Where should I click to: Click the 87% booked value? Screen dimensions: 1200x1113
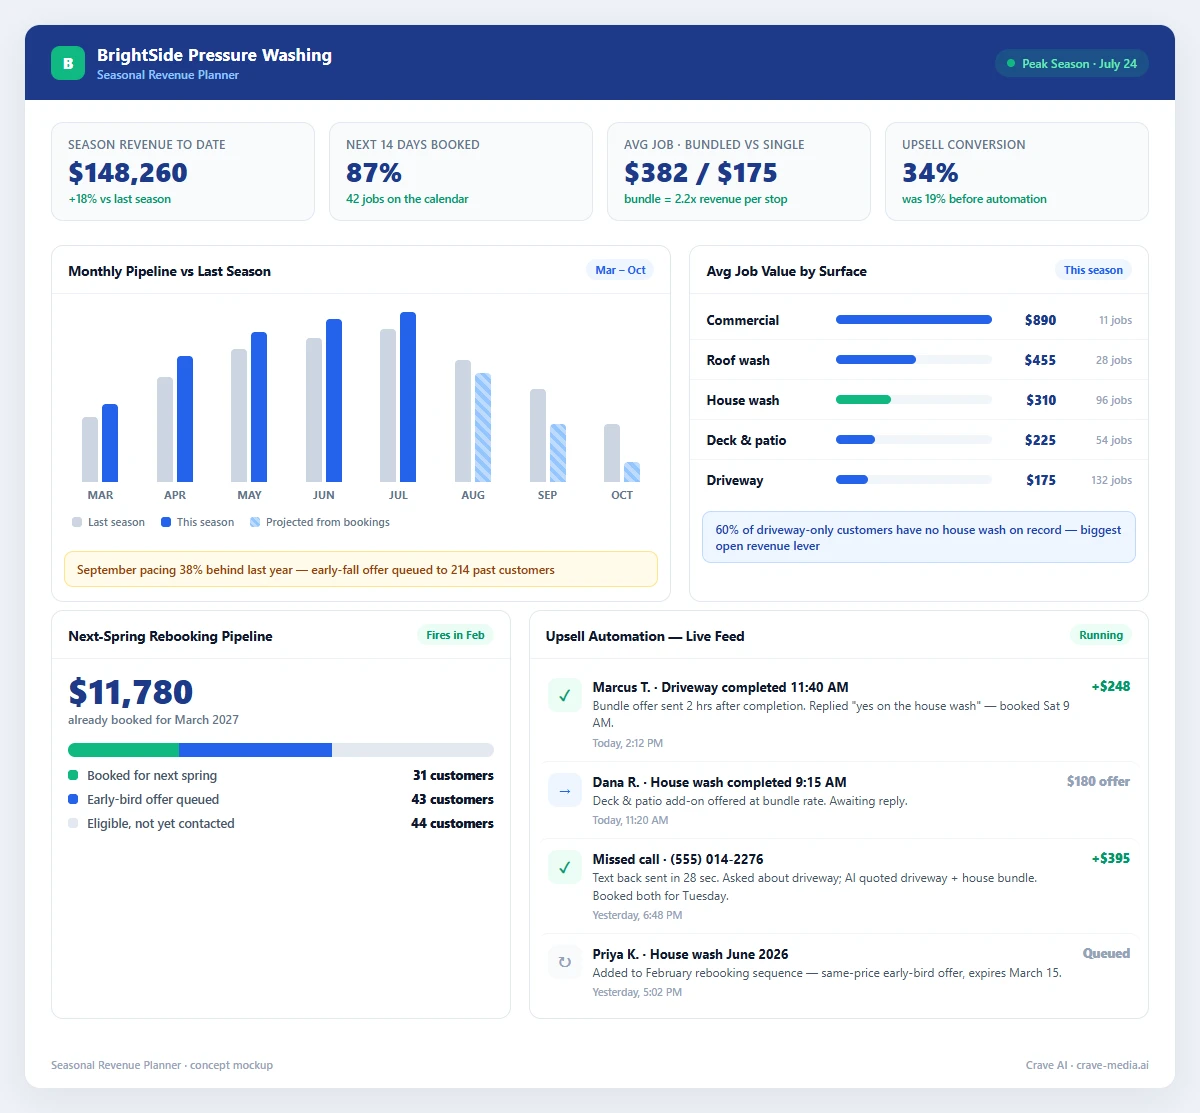(374, 173)
